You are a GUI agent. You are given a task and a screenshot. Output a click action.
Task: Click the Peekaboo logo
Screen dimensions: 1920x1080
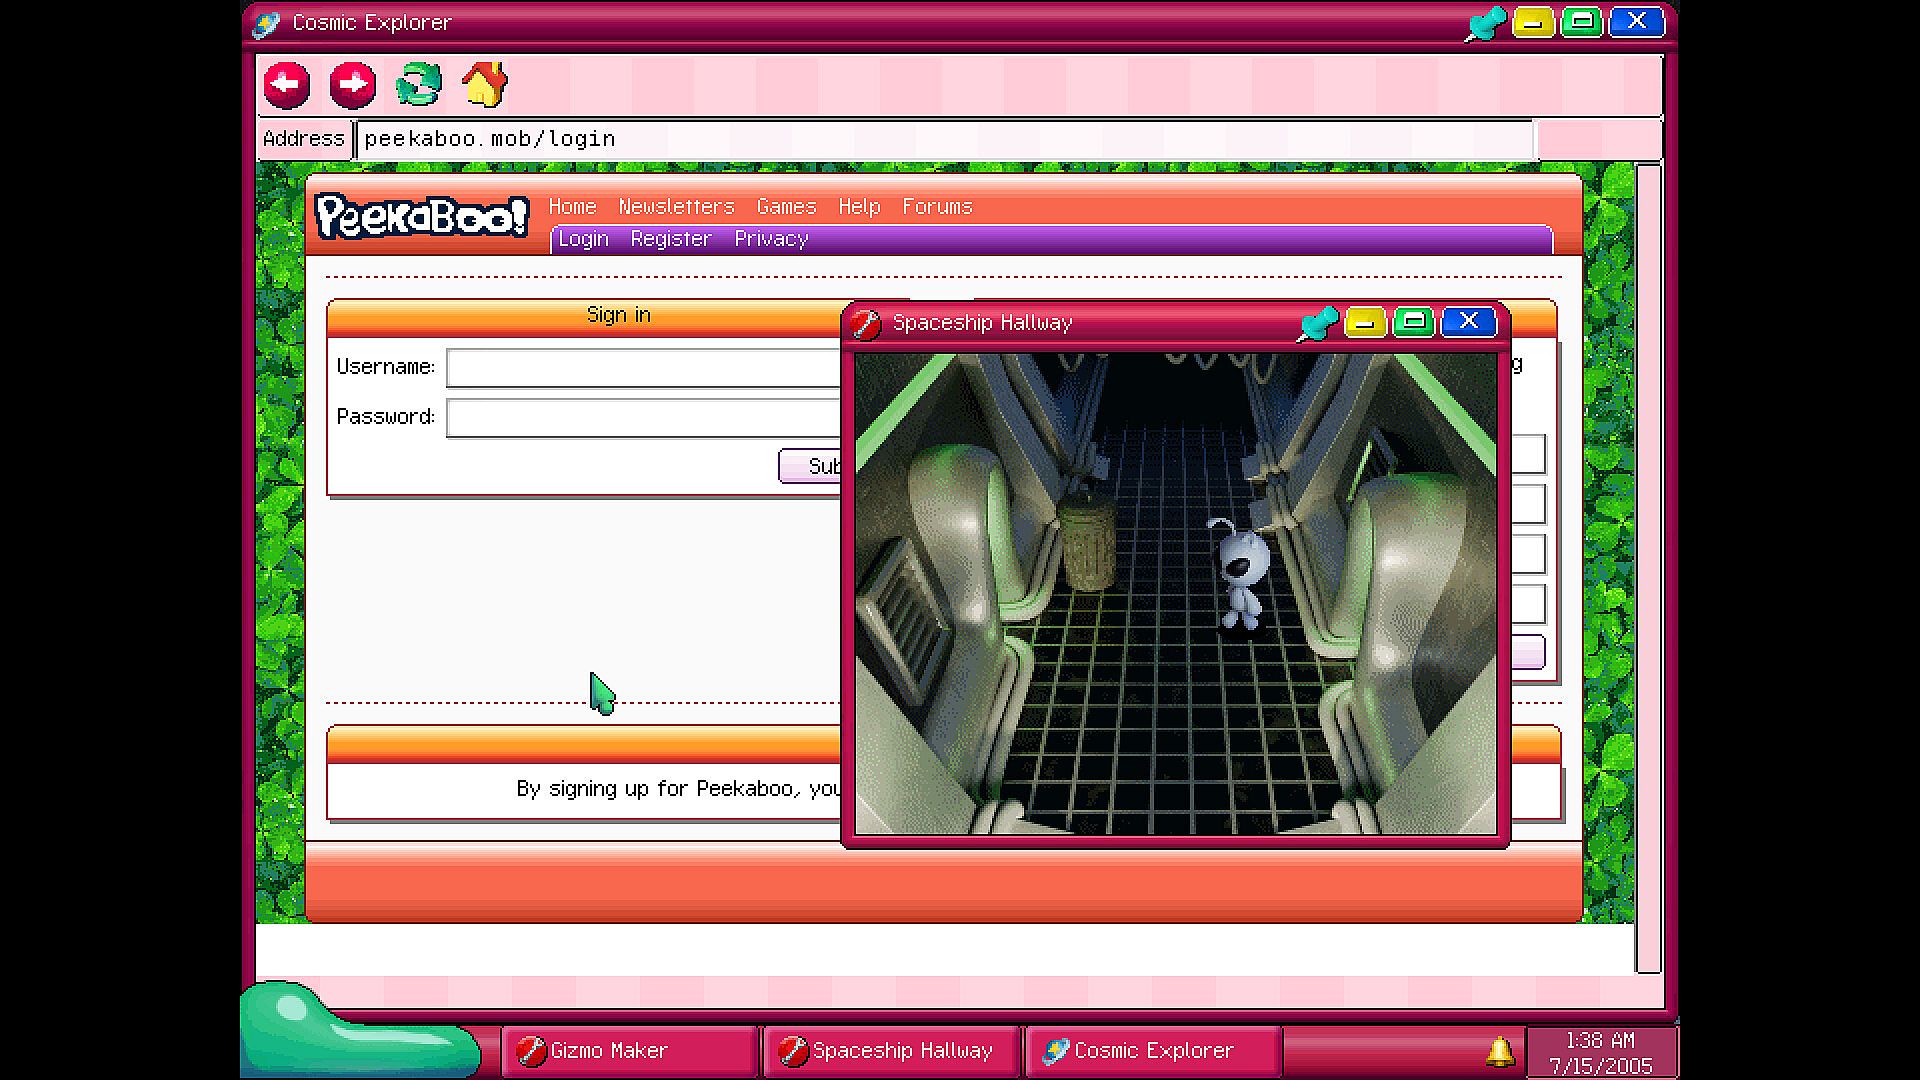(x=421, y=216)
